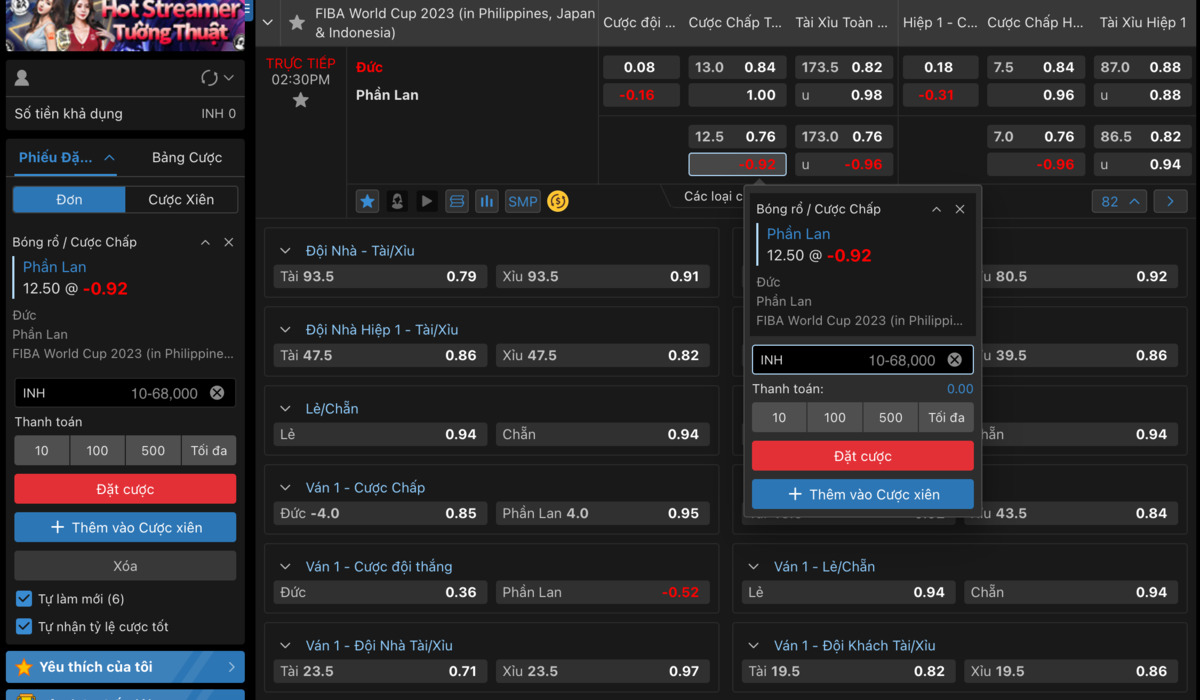
Task: Click the star next to FIBA World Cup 2023
Action: click(297, 23)
